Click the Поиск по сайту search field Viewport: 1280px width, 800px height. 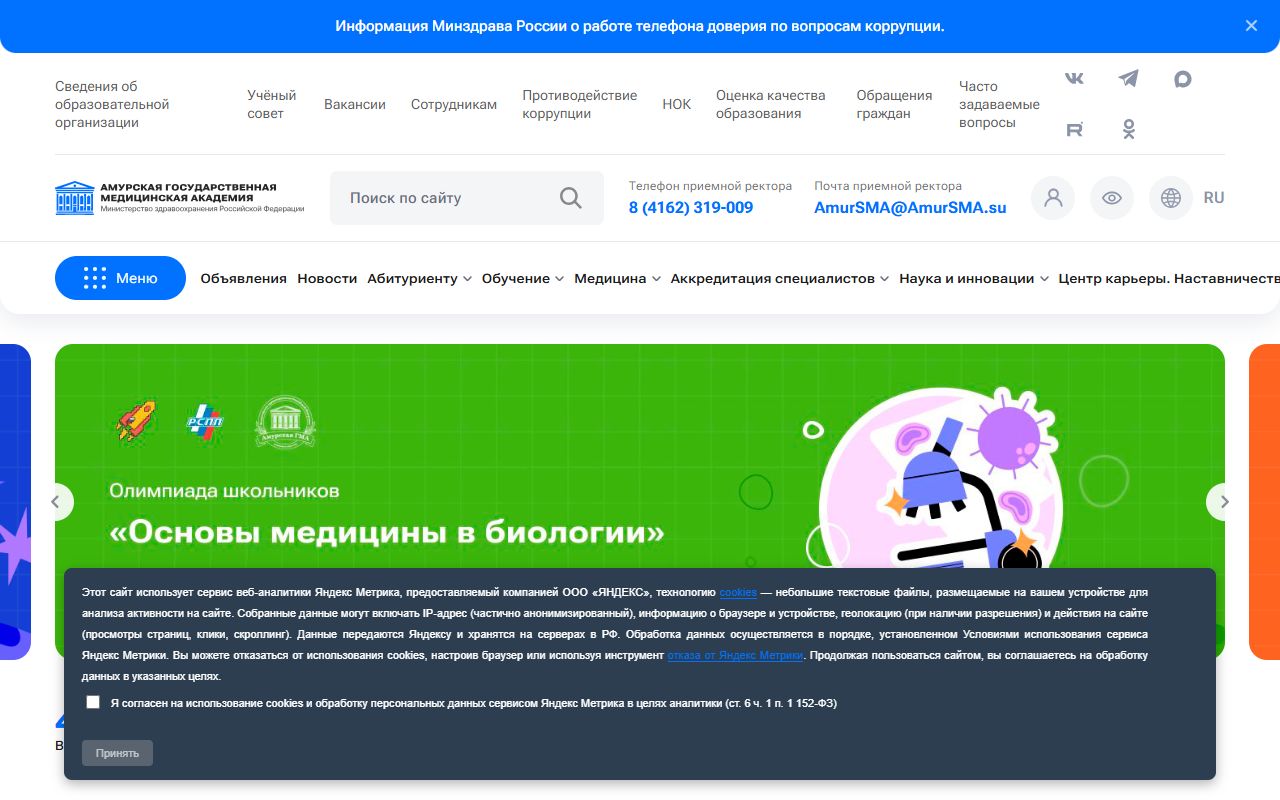pyautogui.click(x=467, y=198)
